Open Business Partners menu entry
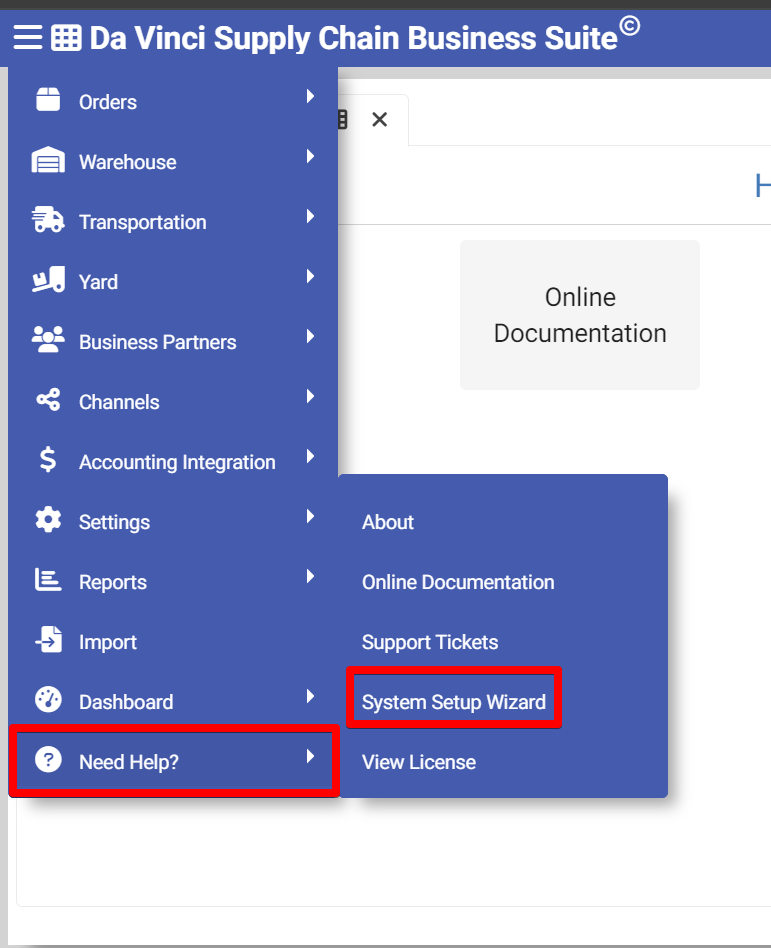This screenshot has height=948, width=771. (173, 339)
